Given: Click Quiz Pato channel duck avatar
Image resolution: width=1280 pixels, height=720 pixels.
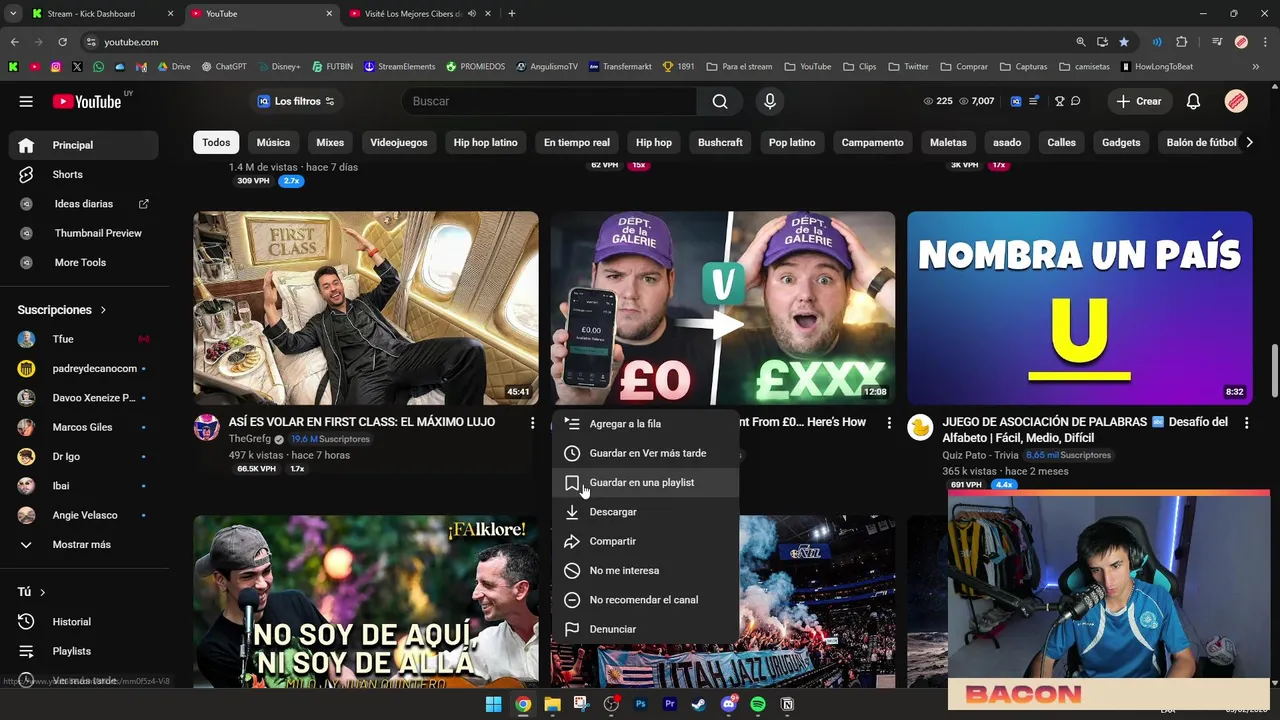Looking at the screenshot, I should click(920, 428).
